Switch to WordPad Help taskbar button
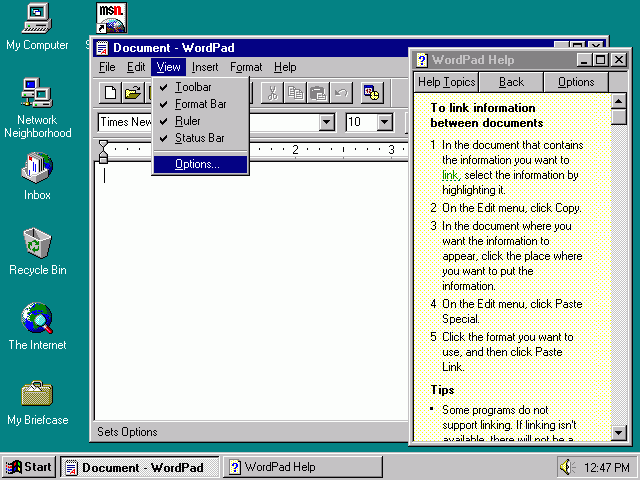This screenshot has height=480, width=640. (302, 467)
